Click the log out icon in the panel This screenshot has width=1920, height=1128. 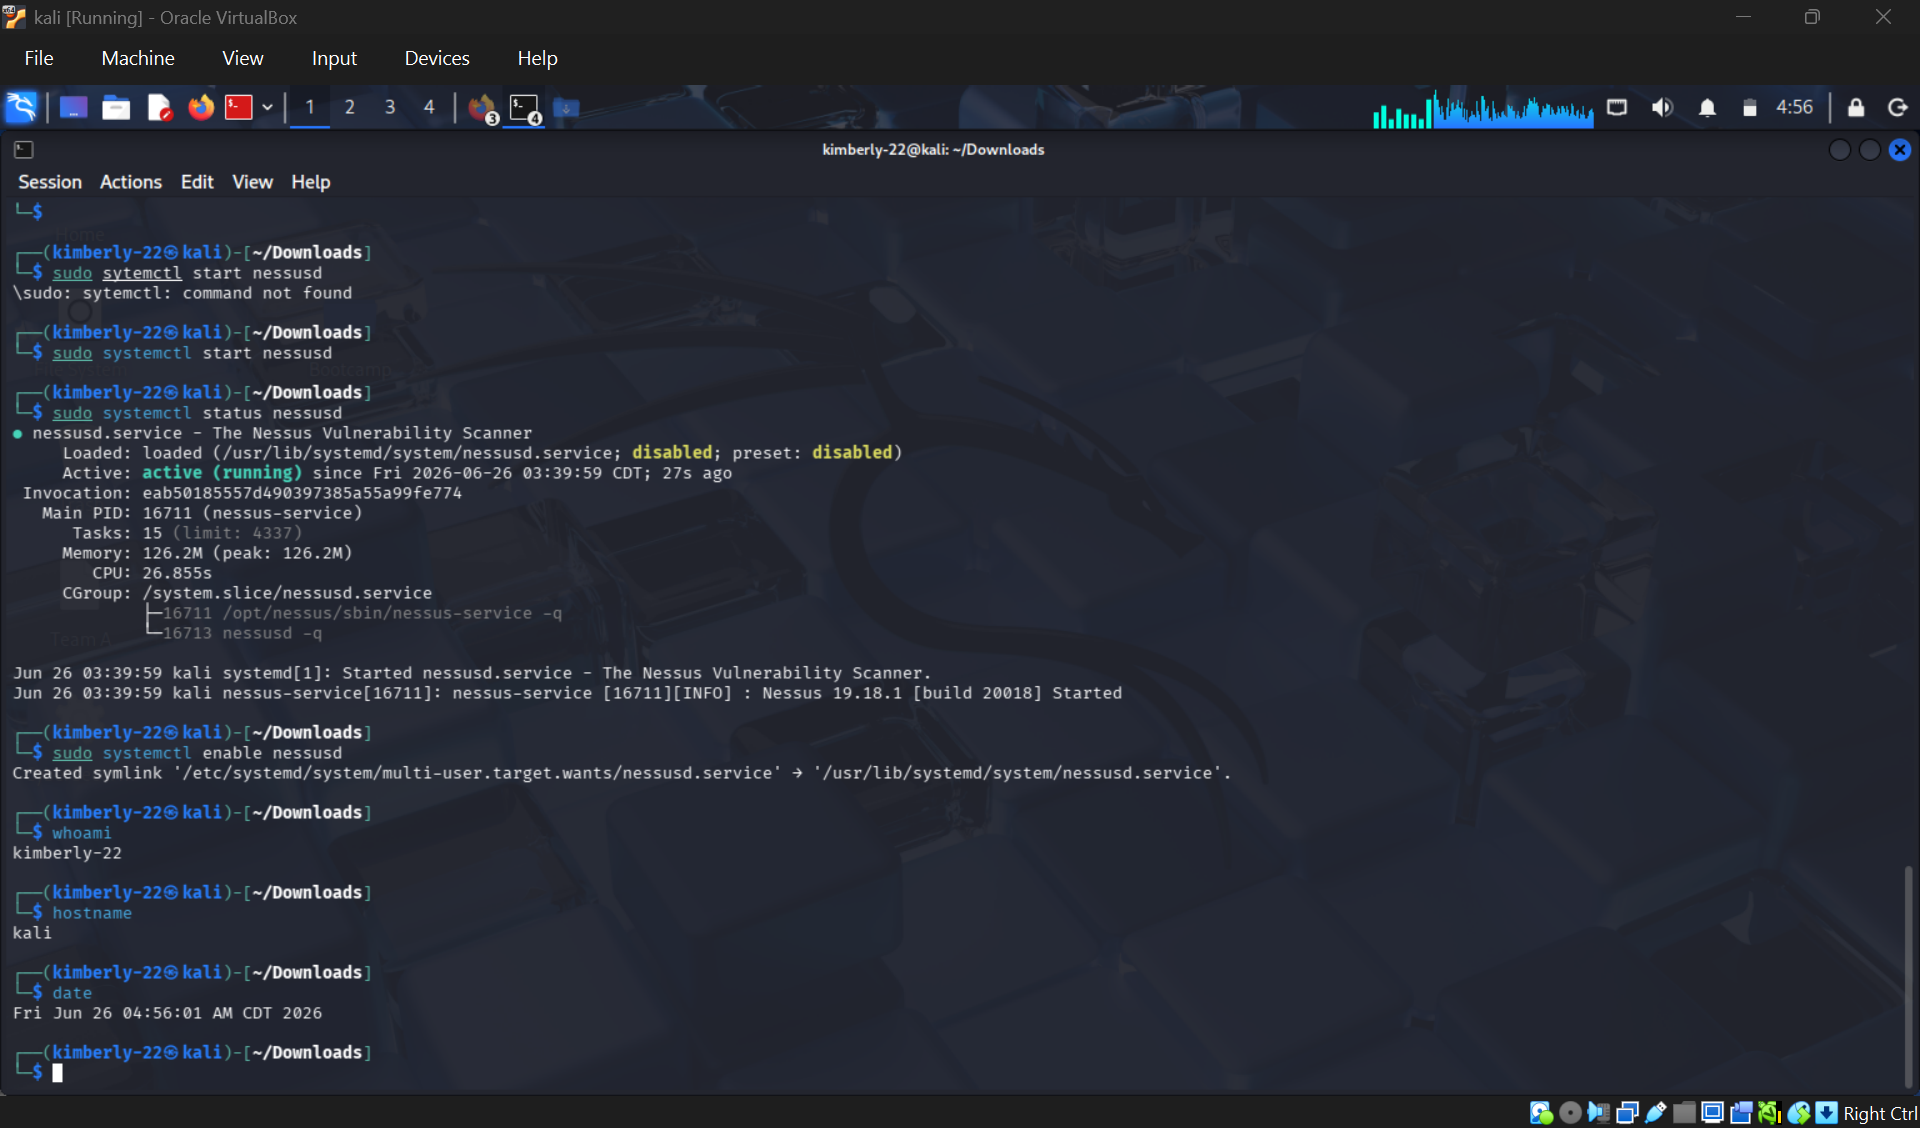1897,107
